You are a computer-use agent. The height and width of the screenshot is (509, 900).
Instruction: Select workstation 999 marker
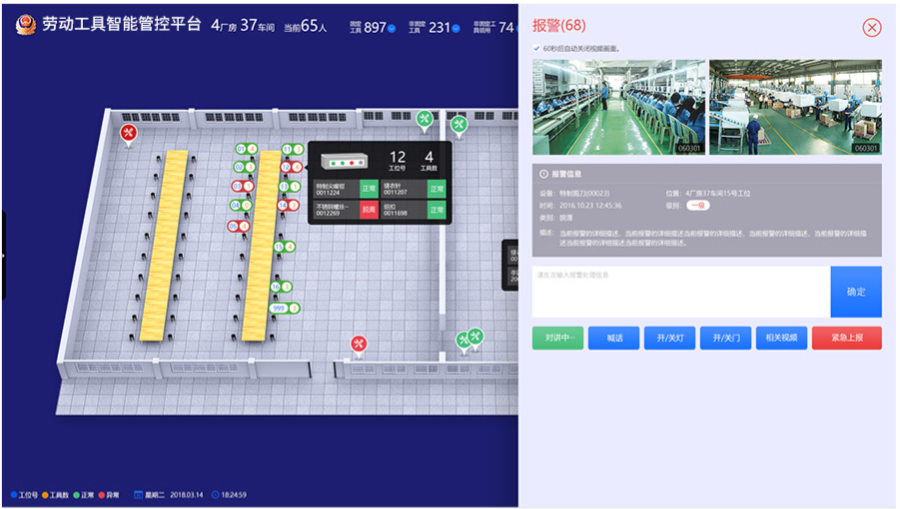tap(284, 309)
